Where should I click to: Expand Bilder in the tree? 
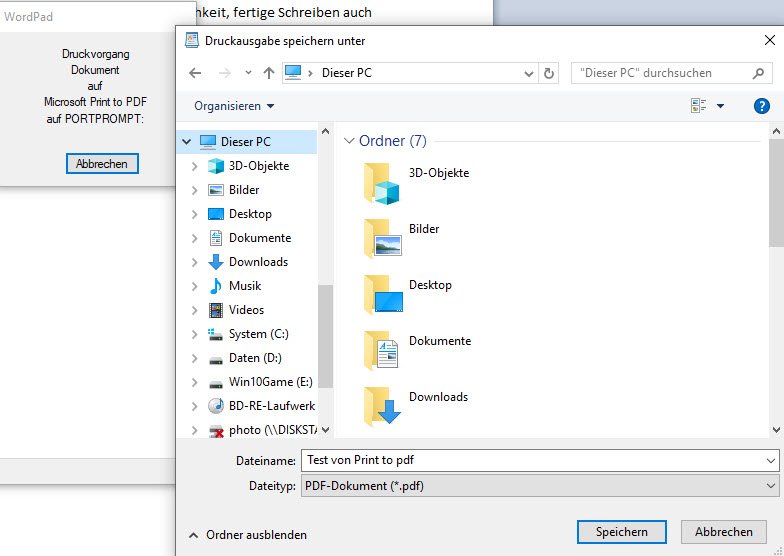[x=194, y=190]
